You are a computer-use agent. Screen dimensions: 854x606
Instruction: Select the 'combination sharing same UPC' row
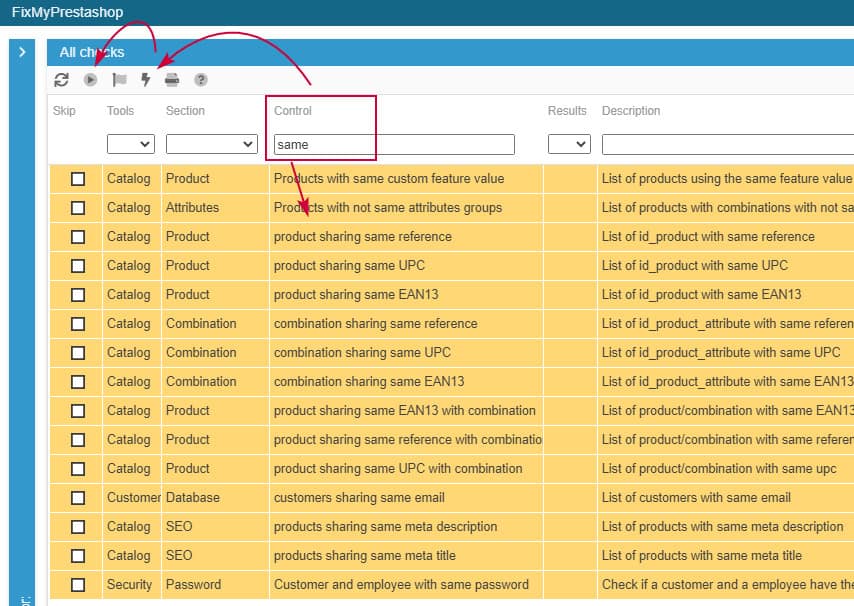[362, 353]
